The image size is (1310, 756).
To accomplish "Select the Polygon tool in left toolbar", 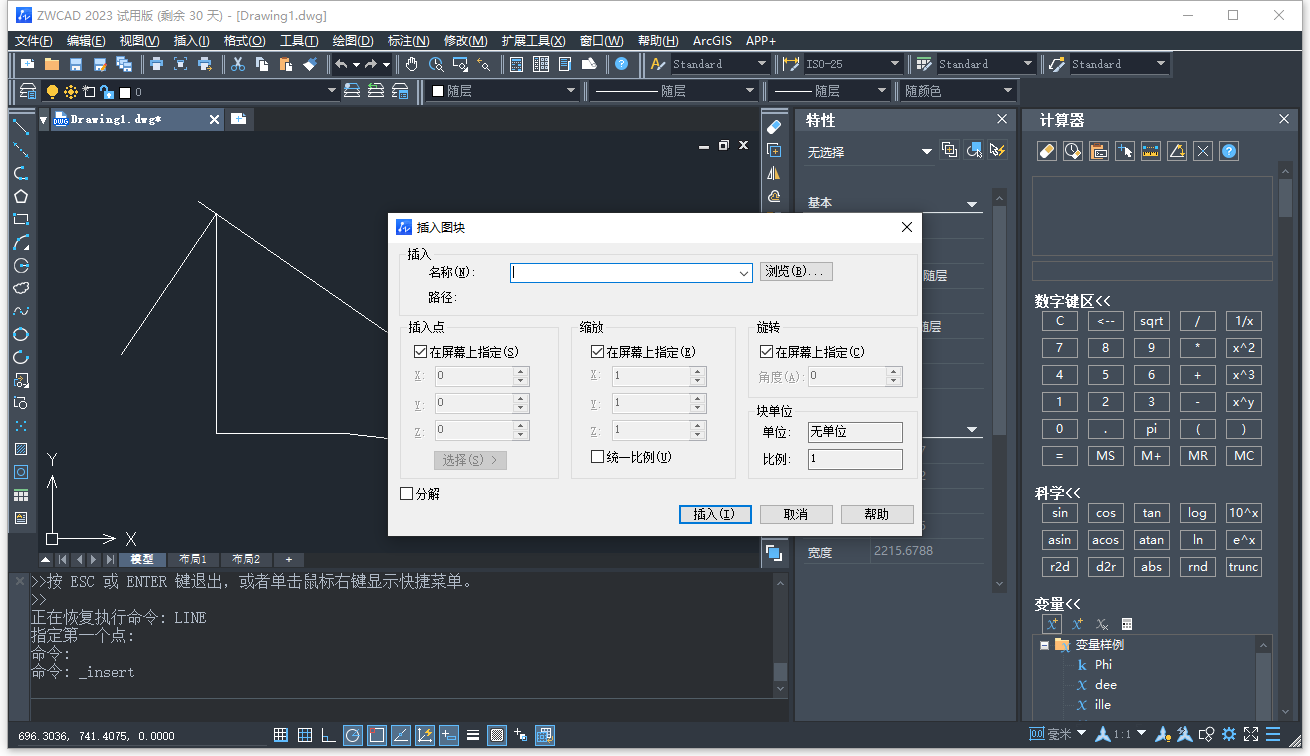I will point(20,196).
